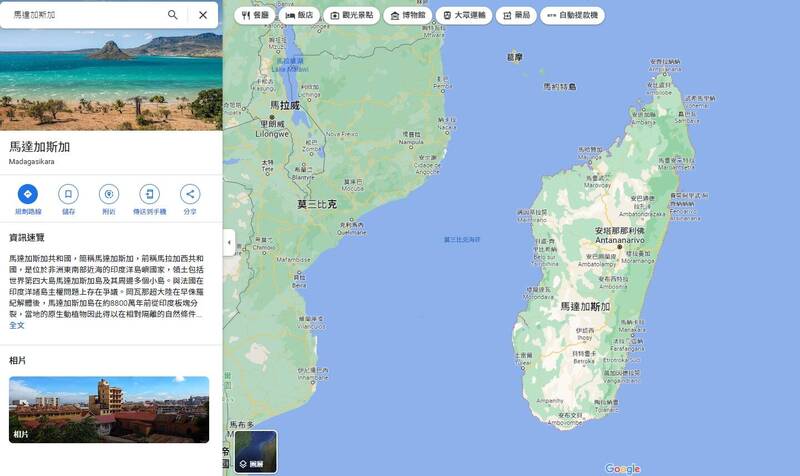Open the directions (規劃路線) icon

click(x=28, y=194)
